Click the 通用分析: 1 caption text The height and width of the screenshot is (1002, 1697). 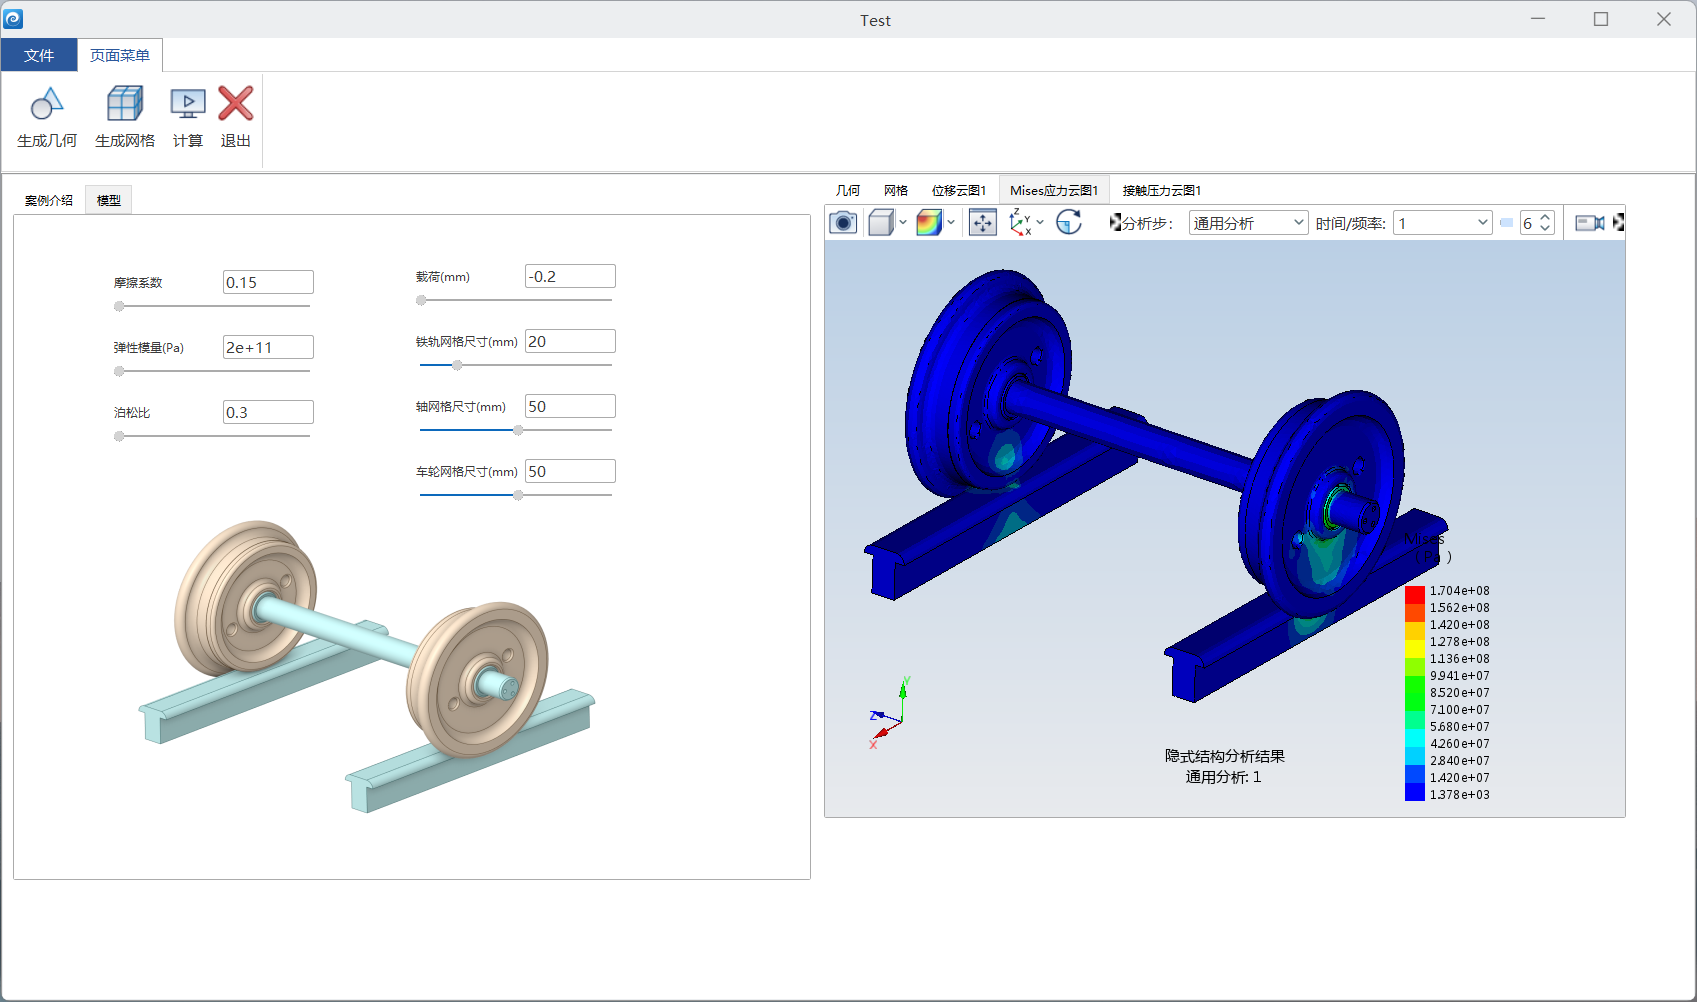click(x=1223, y=777)
